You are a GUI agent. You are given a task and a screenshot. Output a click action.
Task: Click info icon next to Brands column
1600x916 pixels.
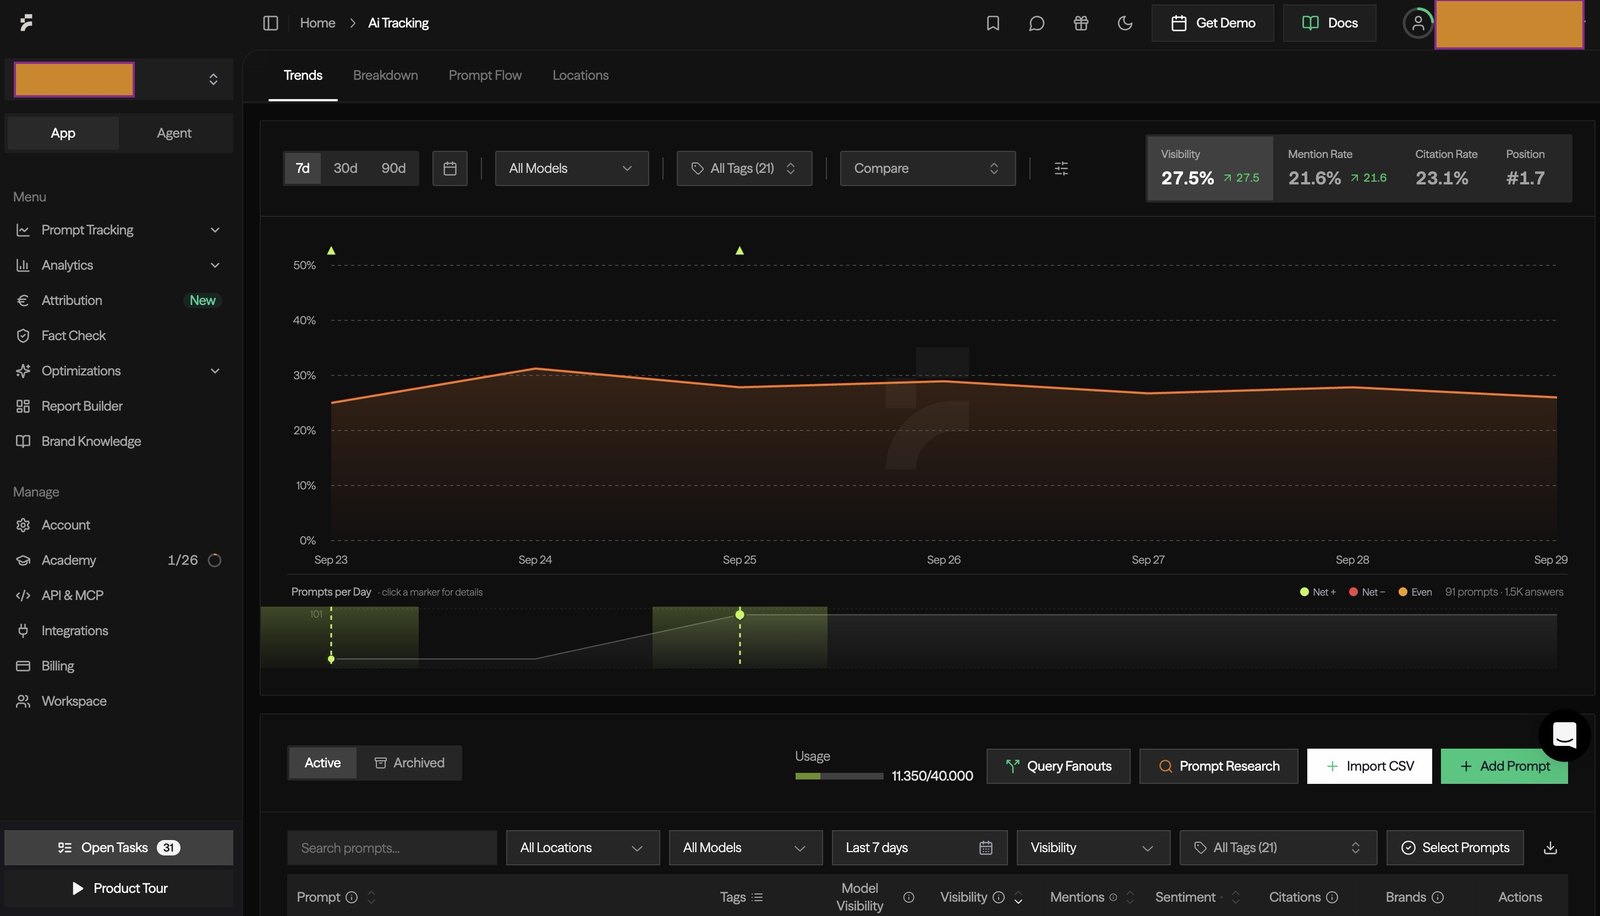pos(1438,897)
